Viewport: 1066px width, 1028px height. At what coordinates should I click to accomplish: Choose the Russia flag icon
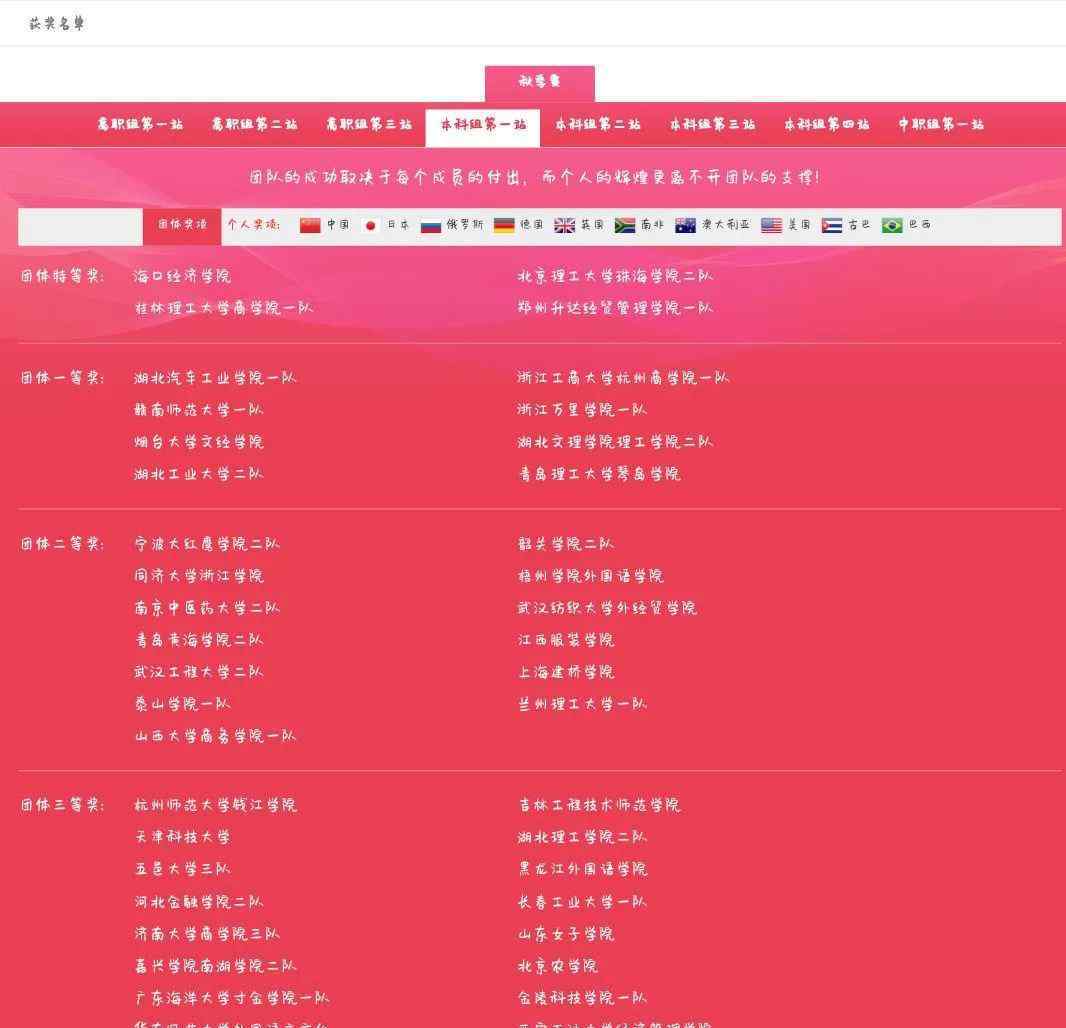click(431, 225)
